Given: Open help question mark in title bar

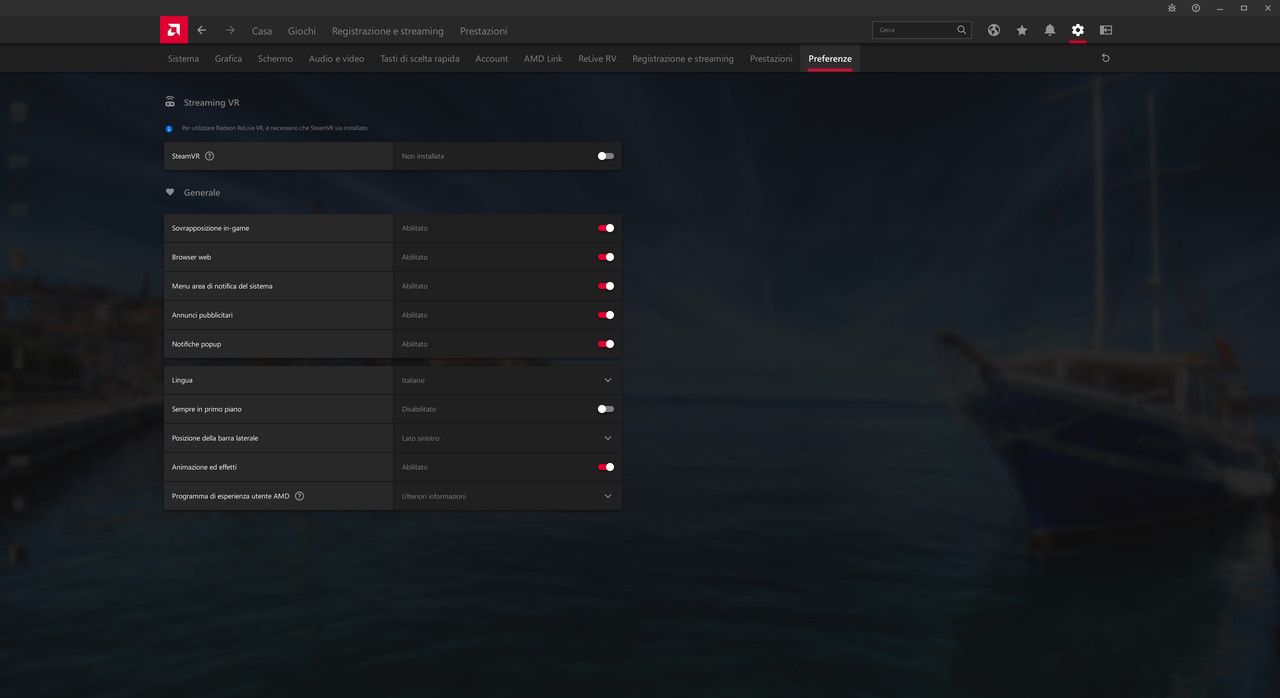Looking at the screenshot, I should (1196, 8).
